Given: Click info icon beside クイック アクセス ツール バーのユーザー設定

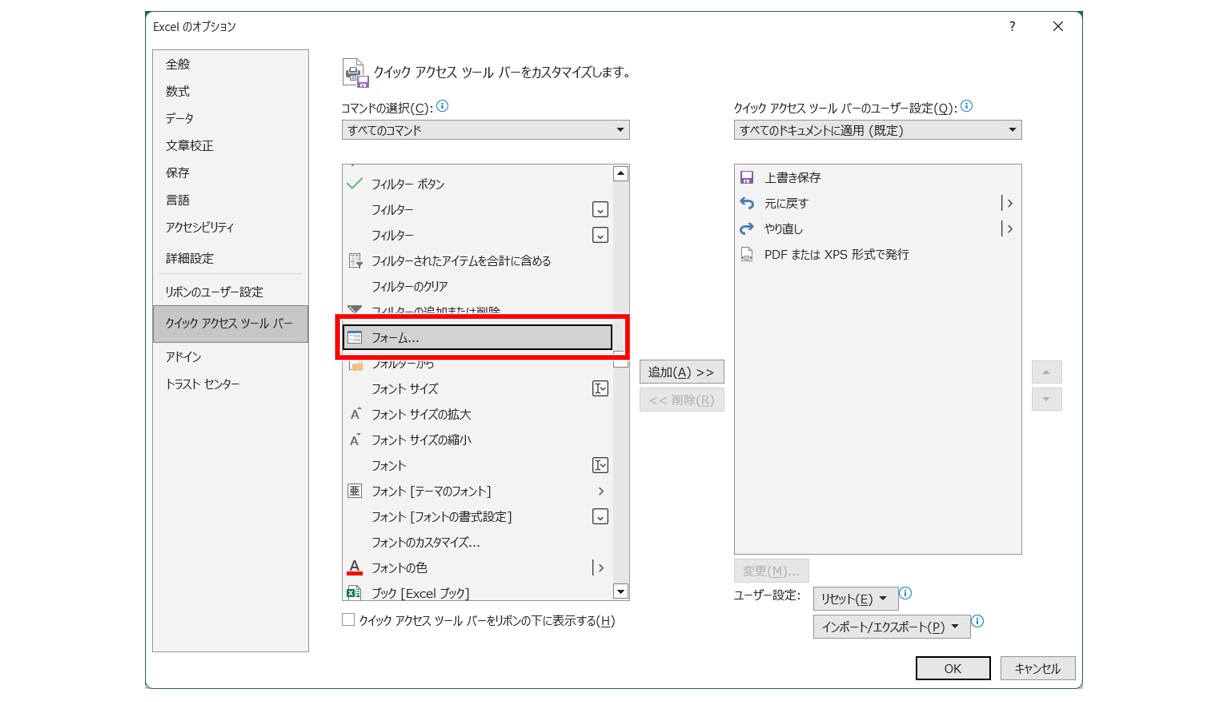Looking at the screenshot, I should 967,106.
